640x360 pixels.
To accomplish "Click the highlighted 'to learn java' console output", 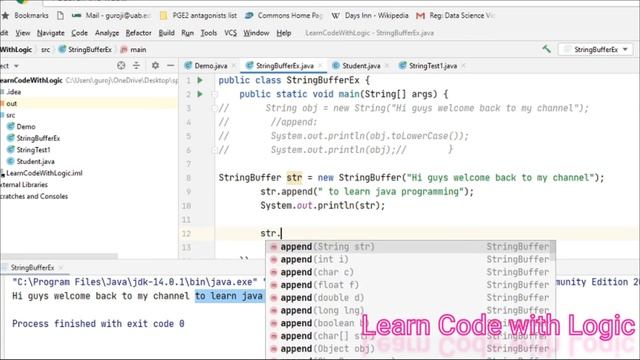I will coord(229,296).
